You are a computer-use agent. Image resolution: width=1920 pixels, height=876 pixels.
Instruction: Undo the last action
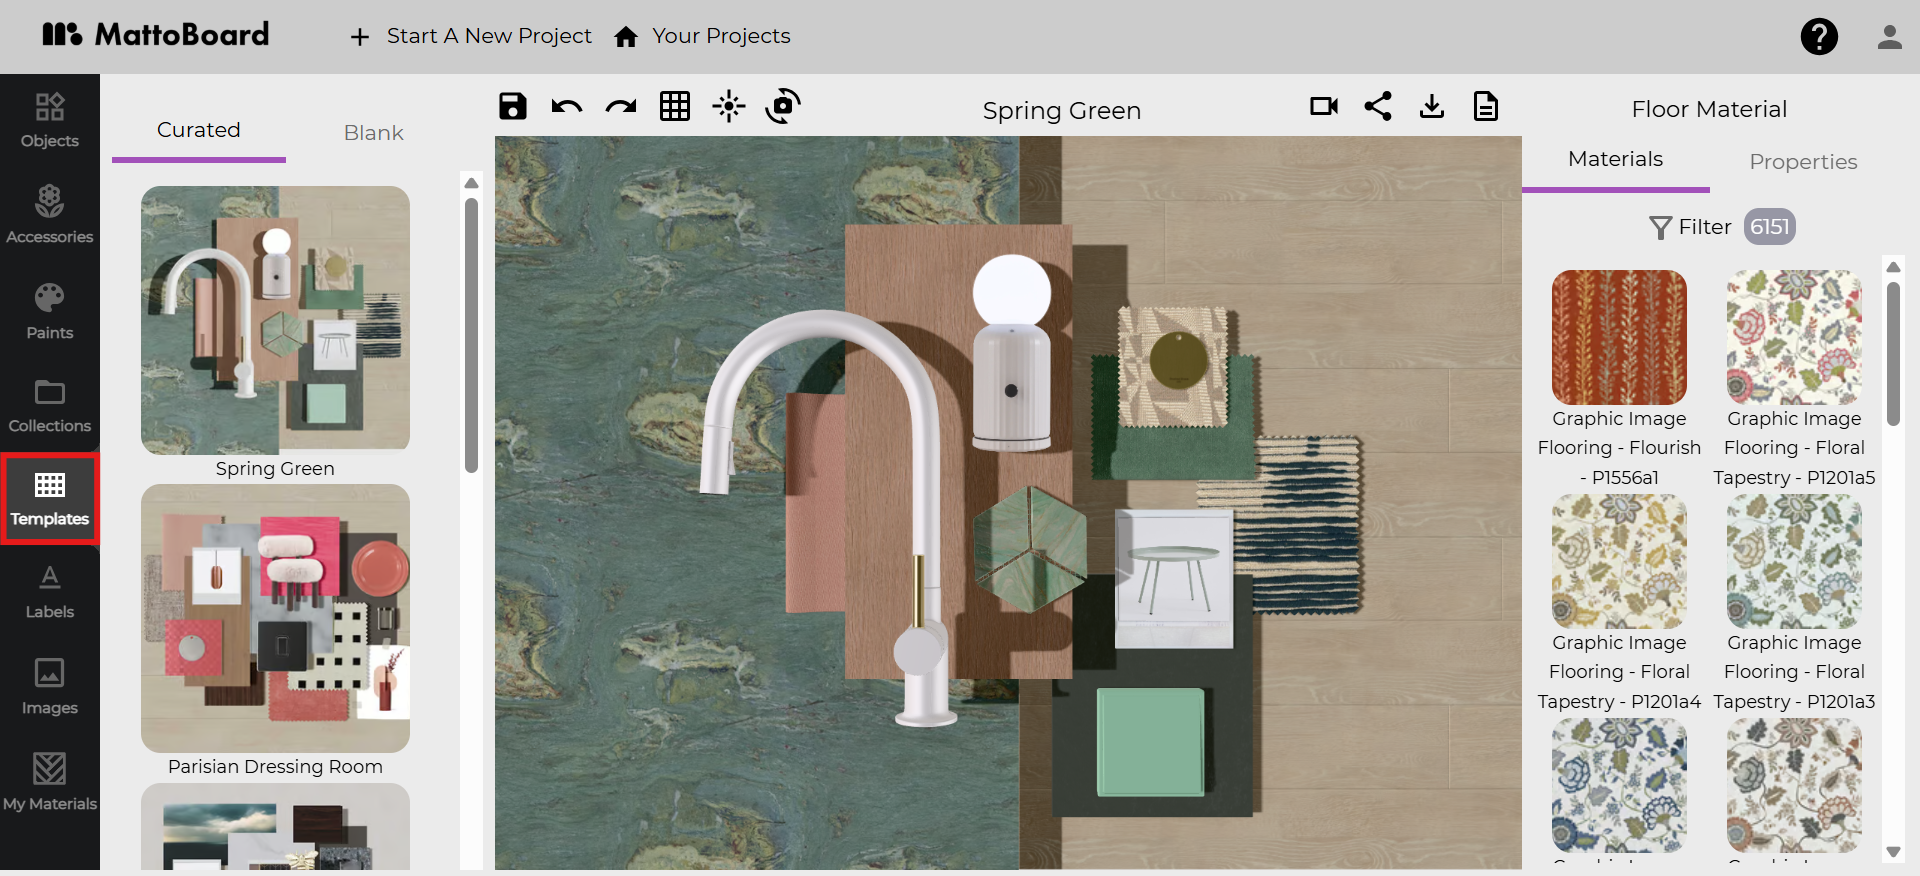[x=567, y=106]
